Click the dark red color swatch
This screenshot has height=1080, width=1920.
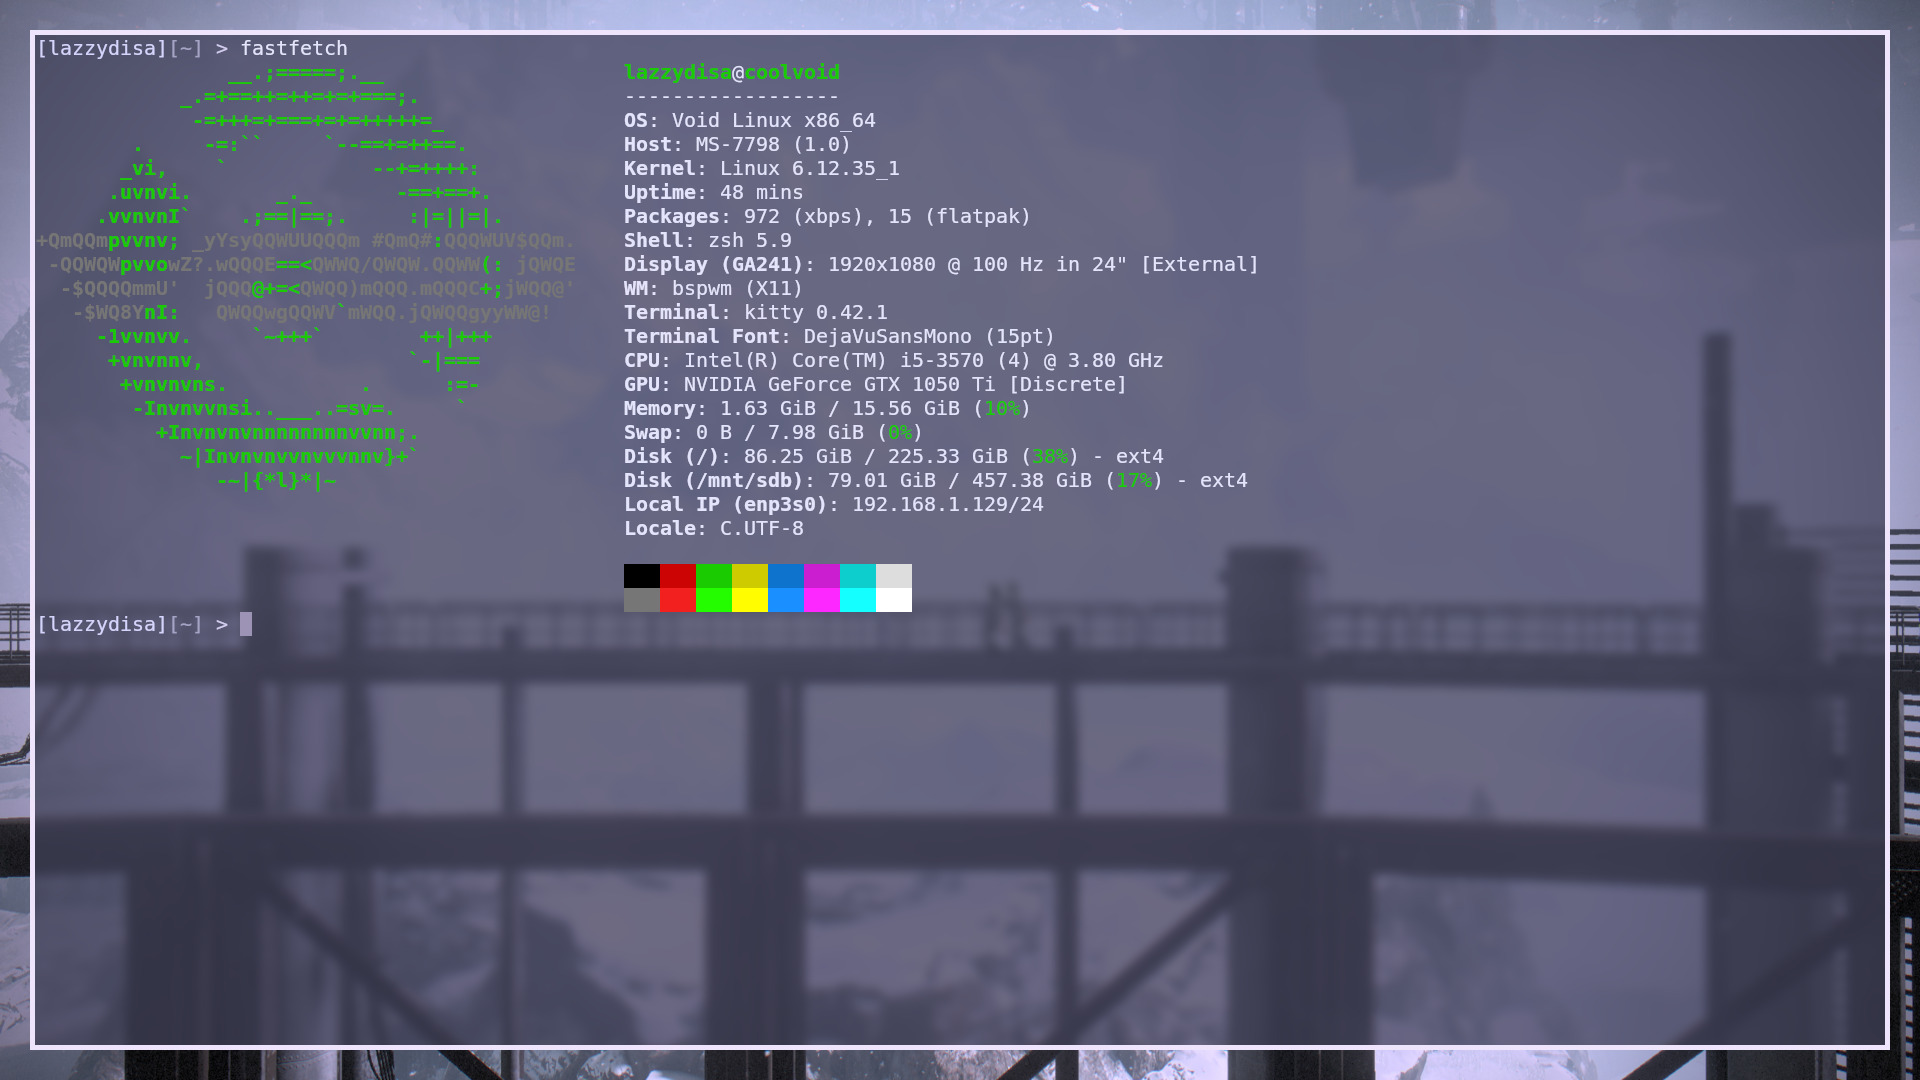(677, 575)
